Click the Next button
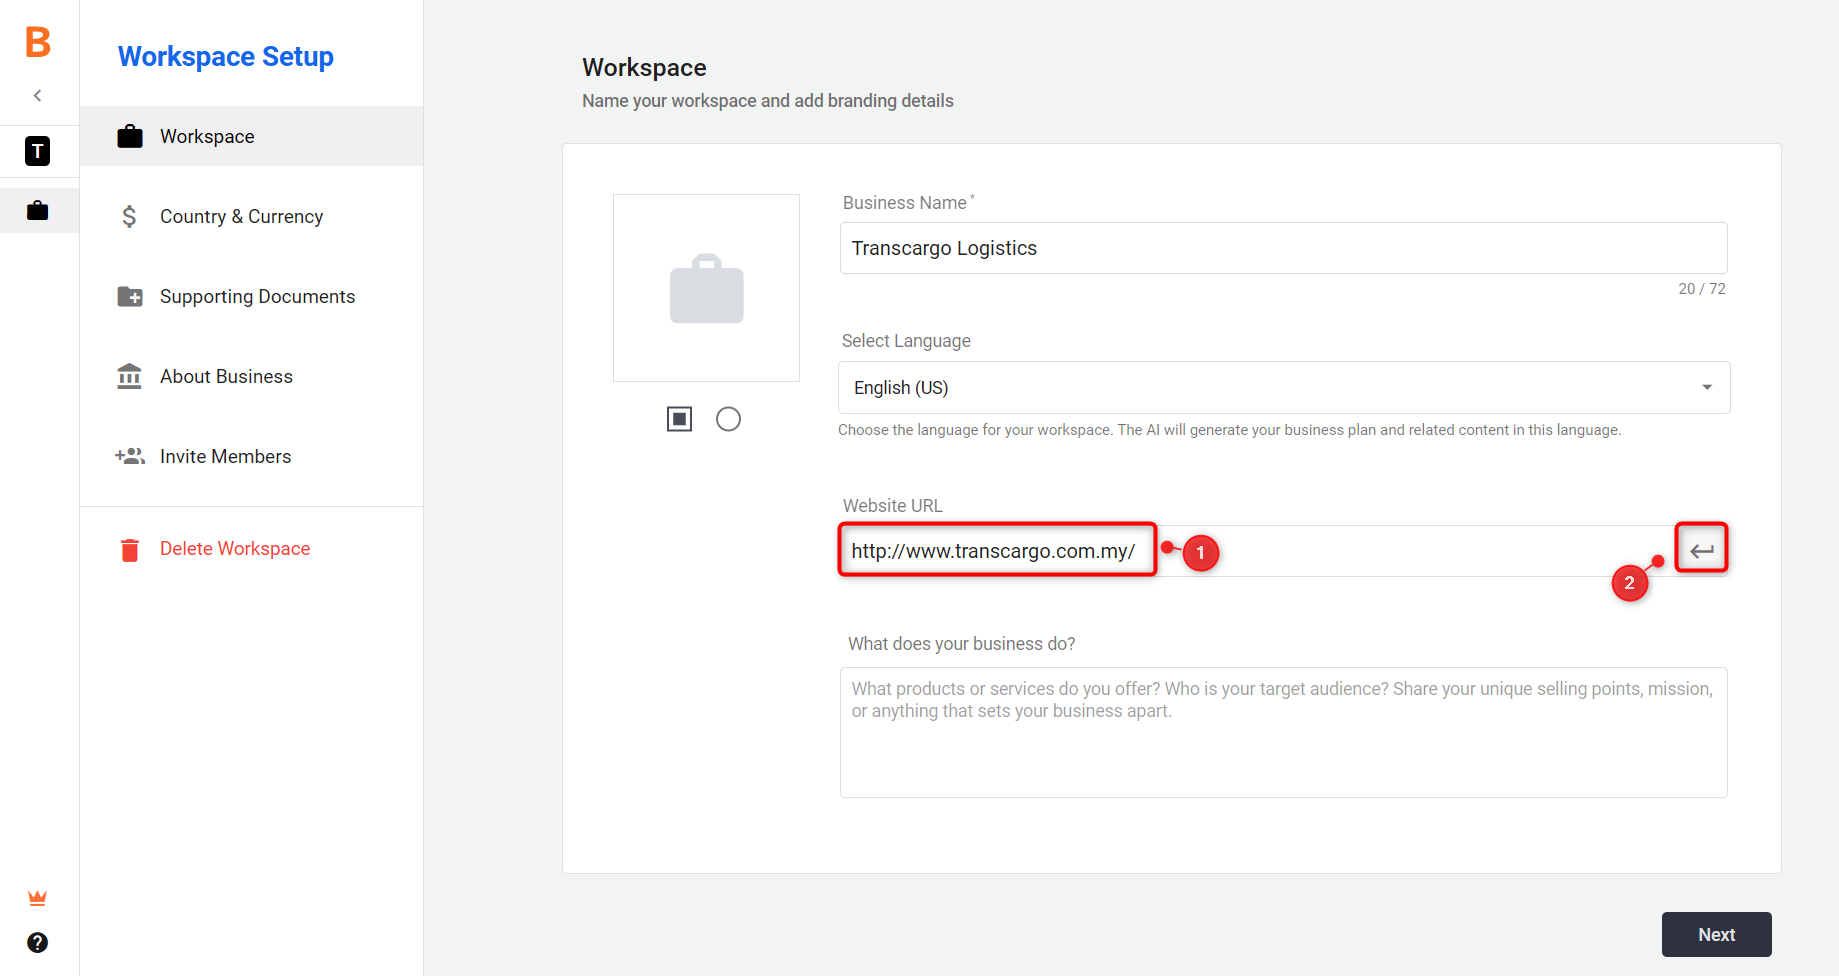The width and height of the screenshot is (1839, 976). [1716, 934]
